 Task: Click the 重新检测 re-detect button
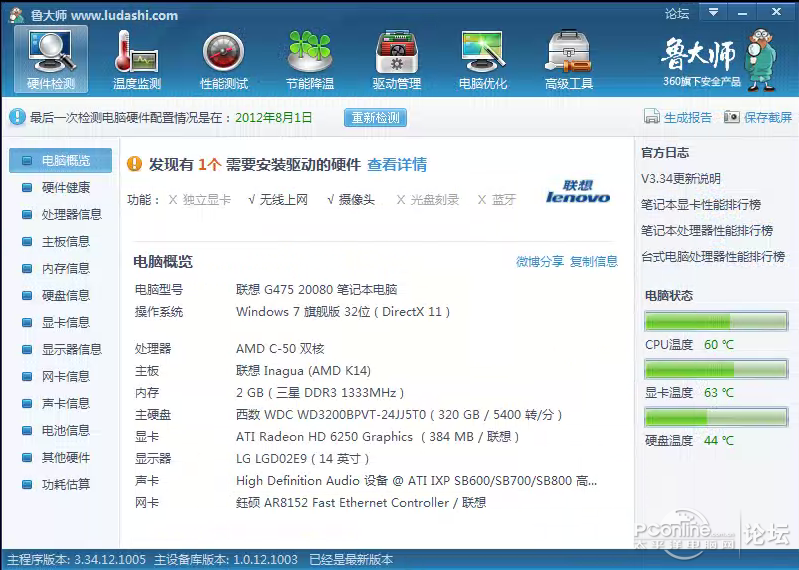pos(376,118)
